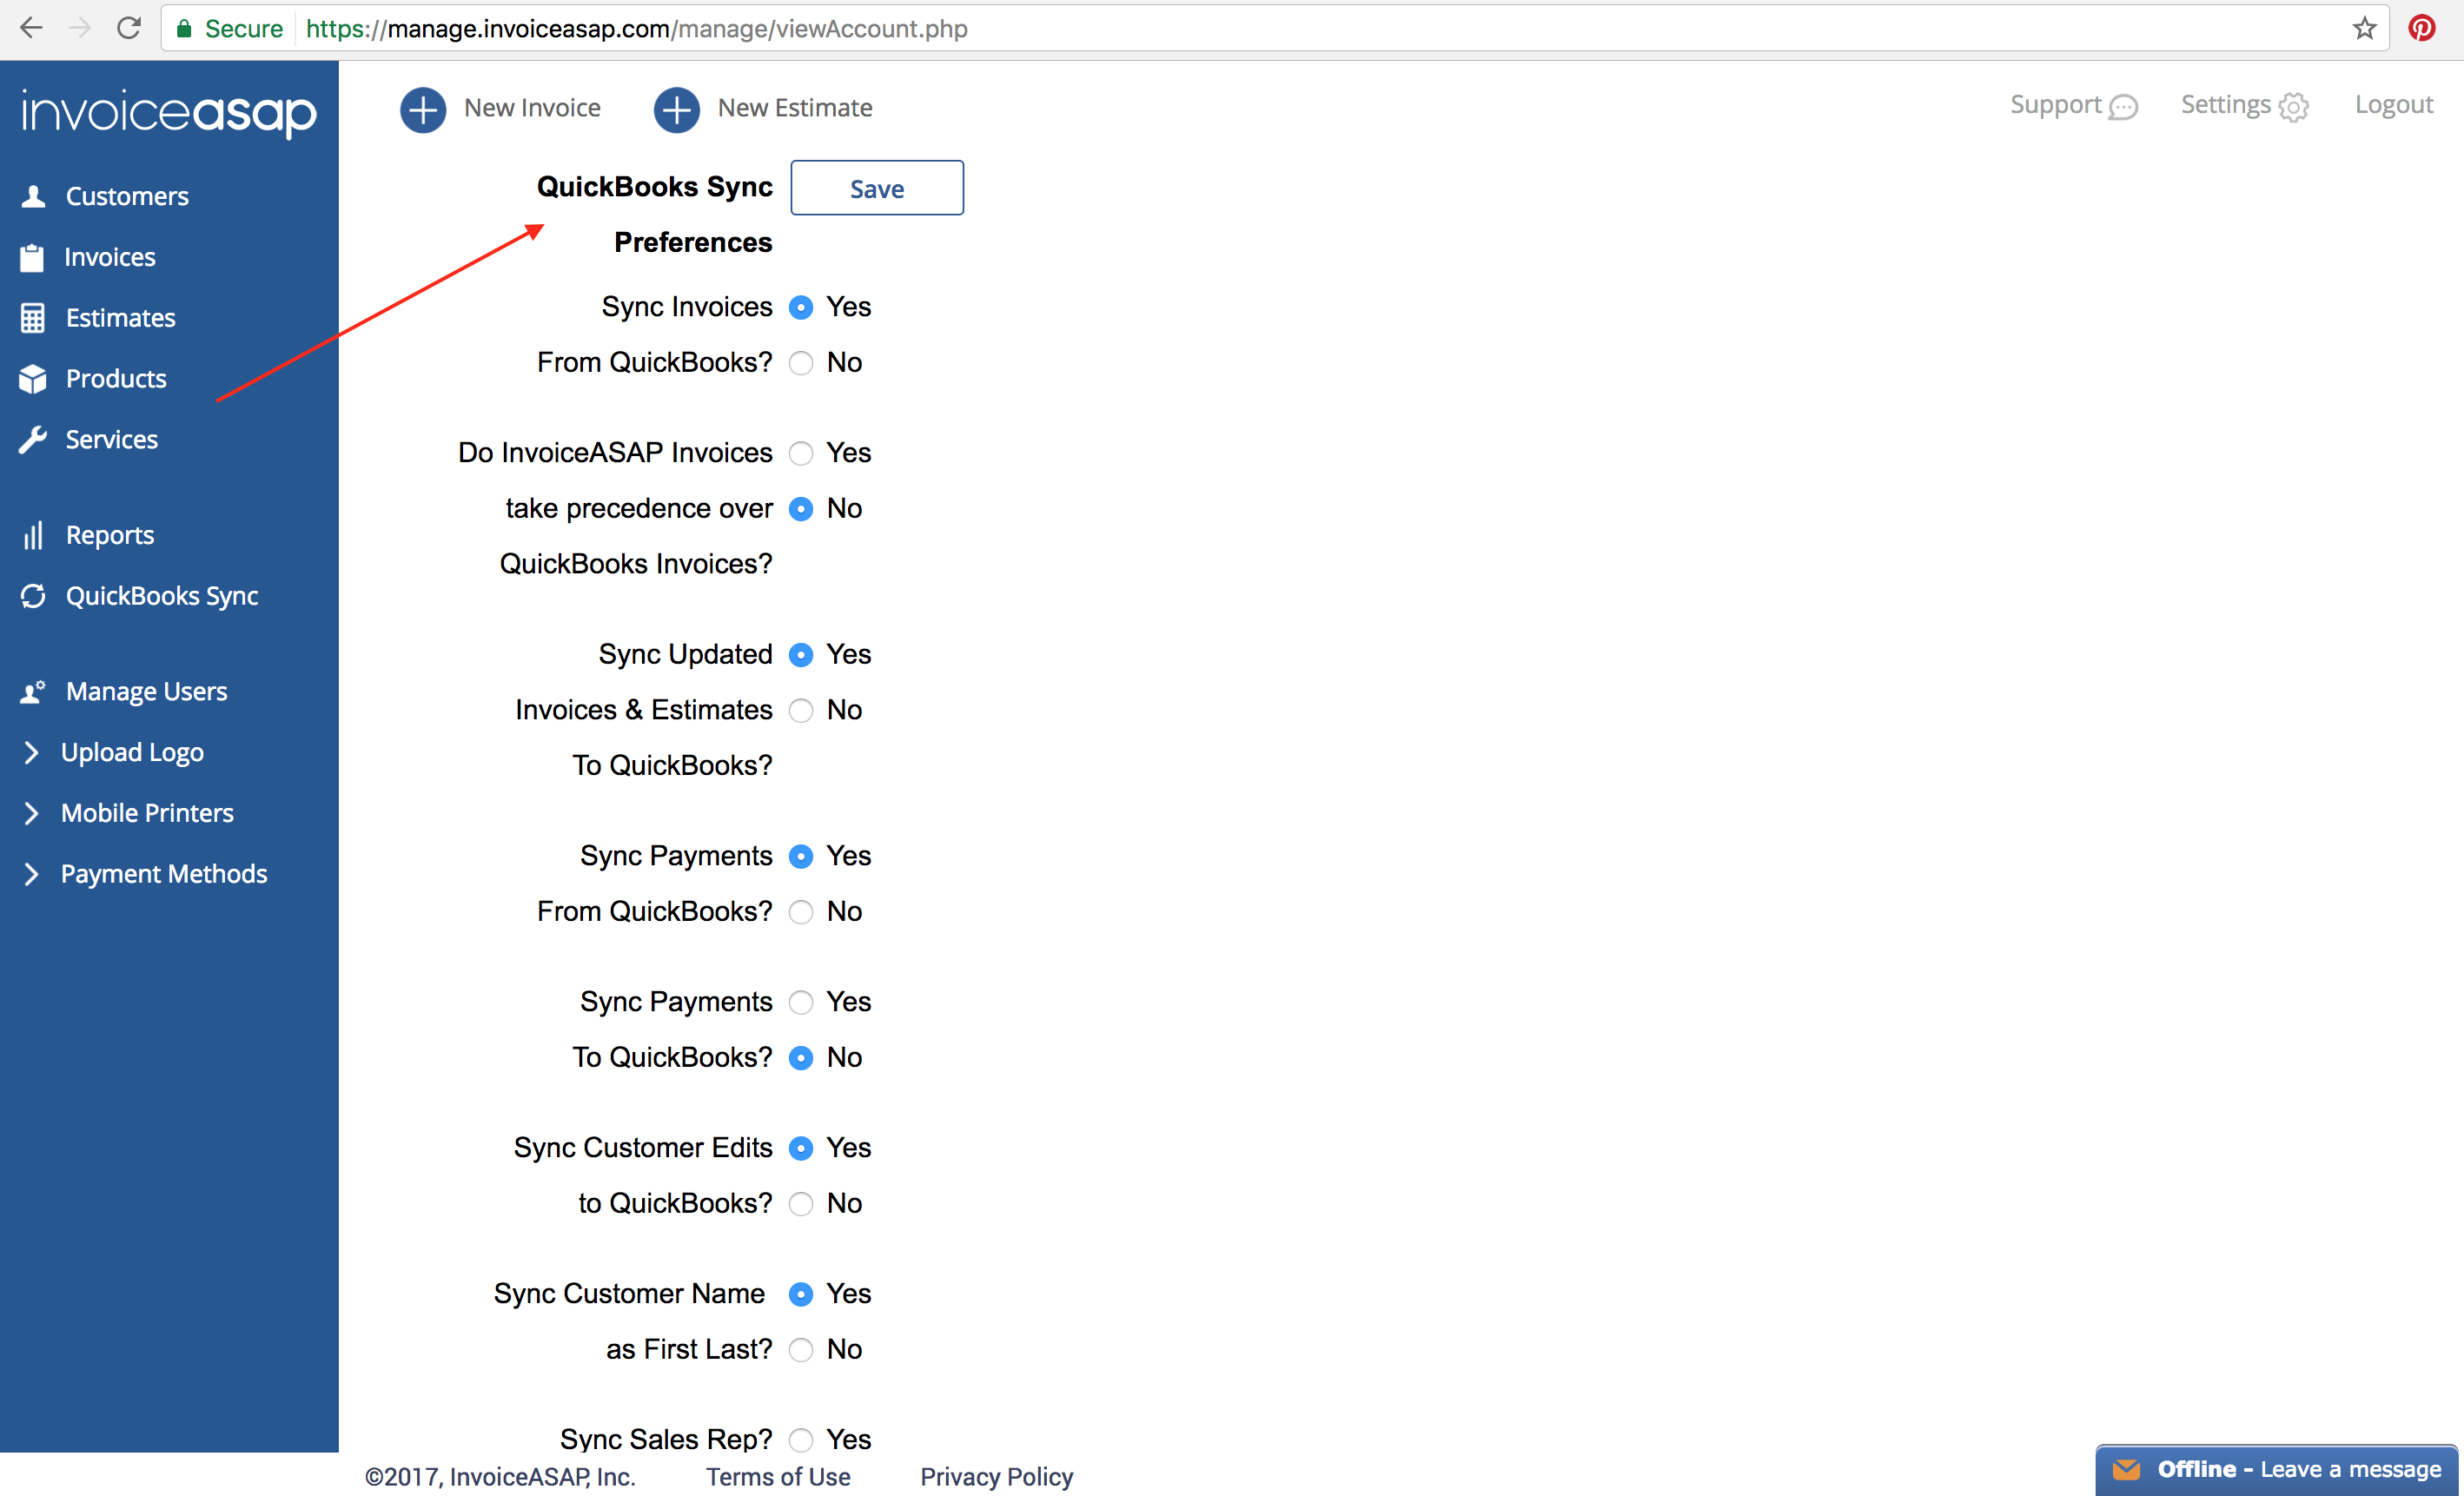2464x1496 pixels.
Task: Select No for Sync Customer Edits to QuickBooks
Action: [x=801, y=1204]
